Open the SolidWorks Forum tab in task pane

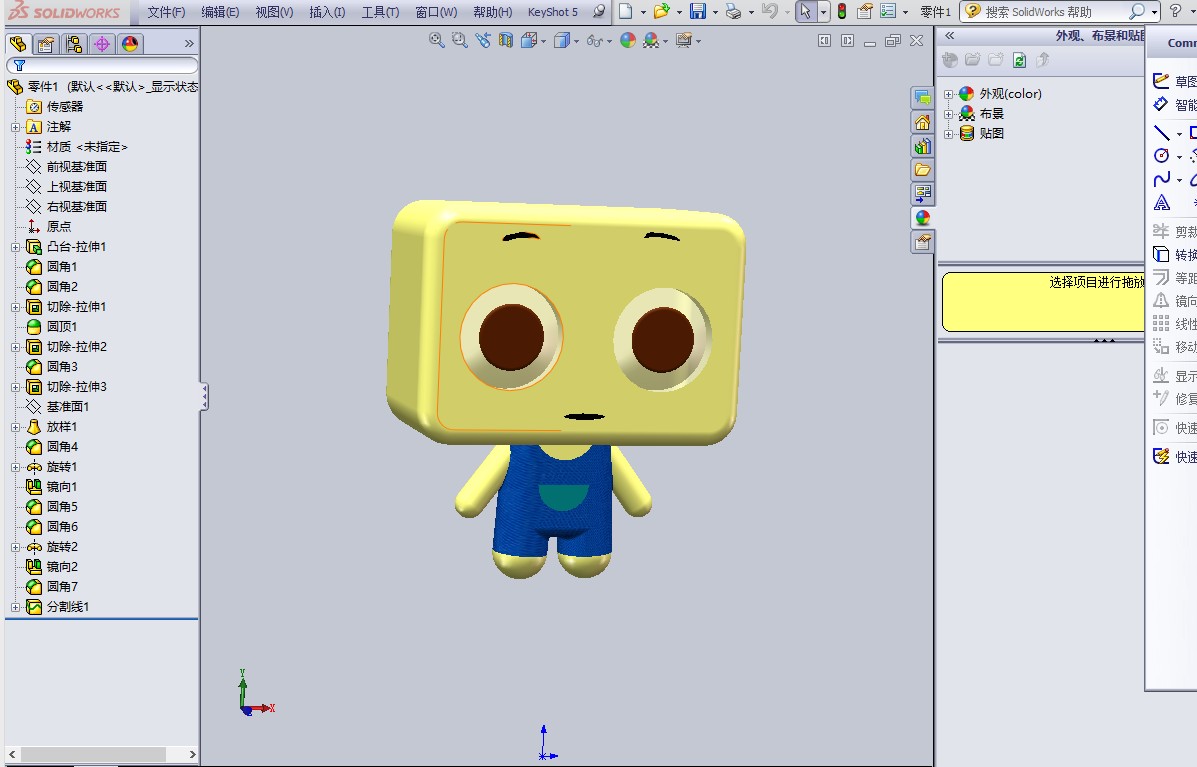922,98
